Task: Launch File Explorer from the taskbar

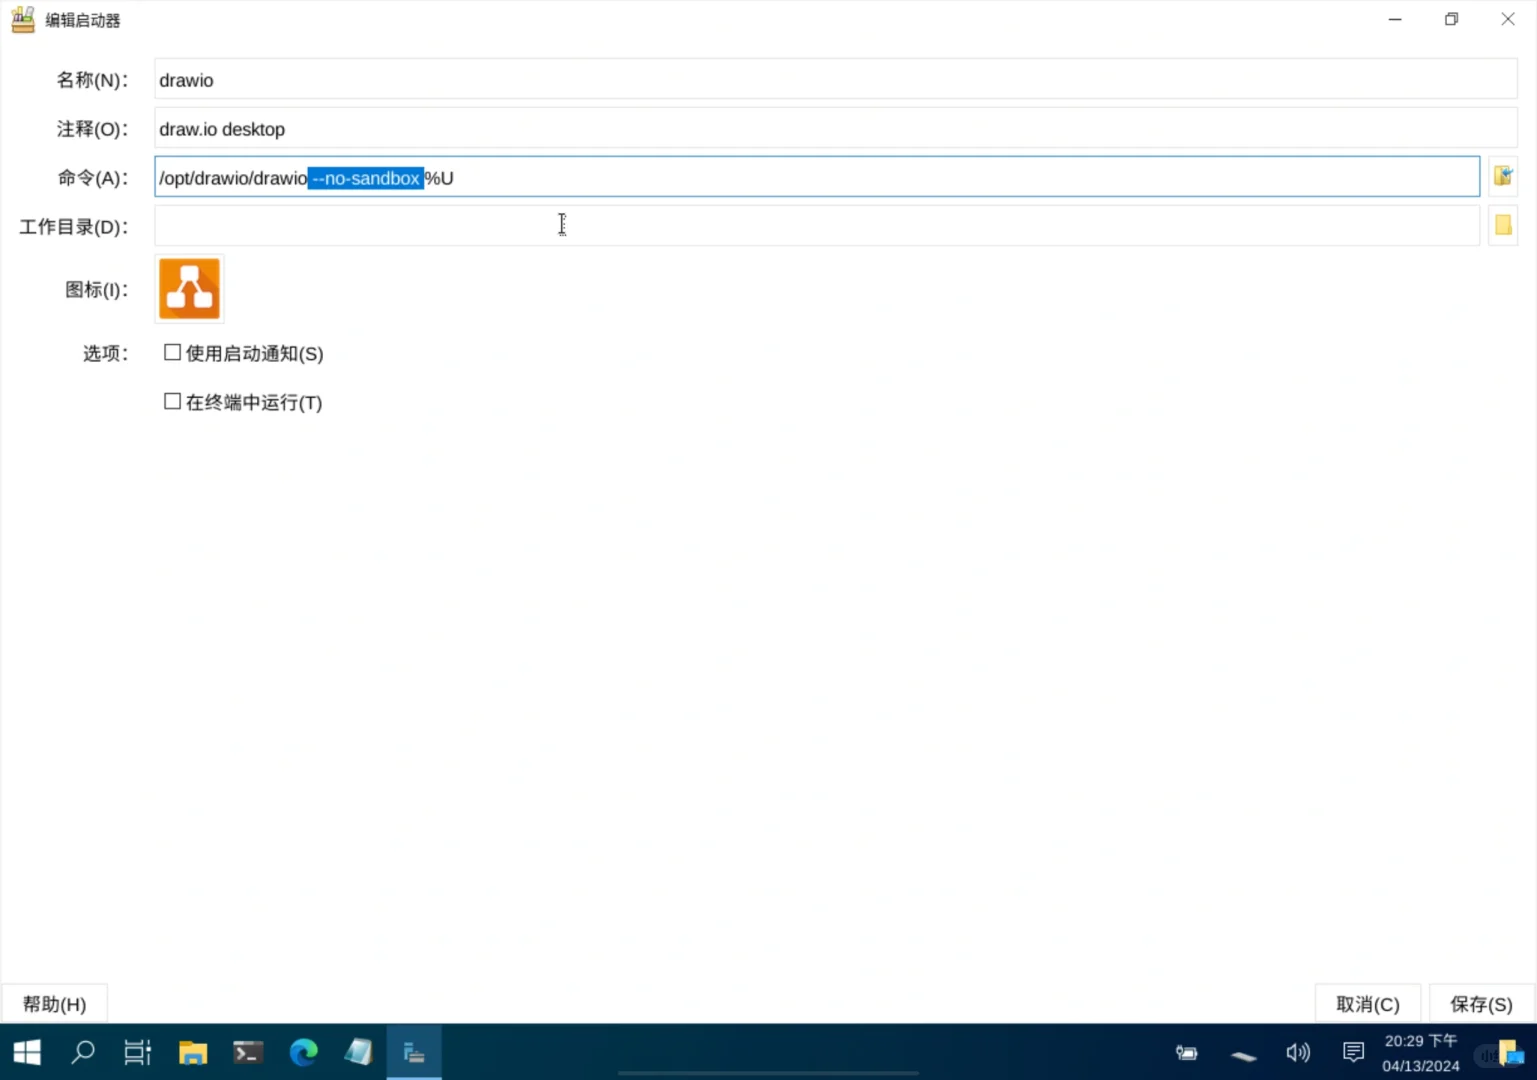Action: tap(193, 1052)
